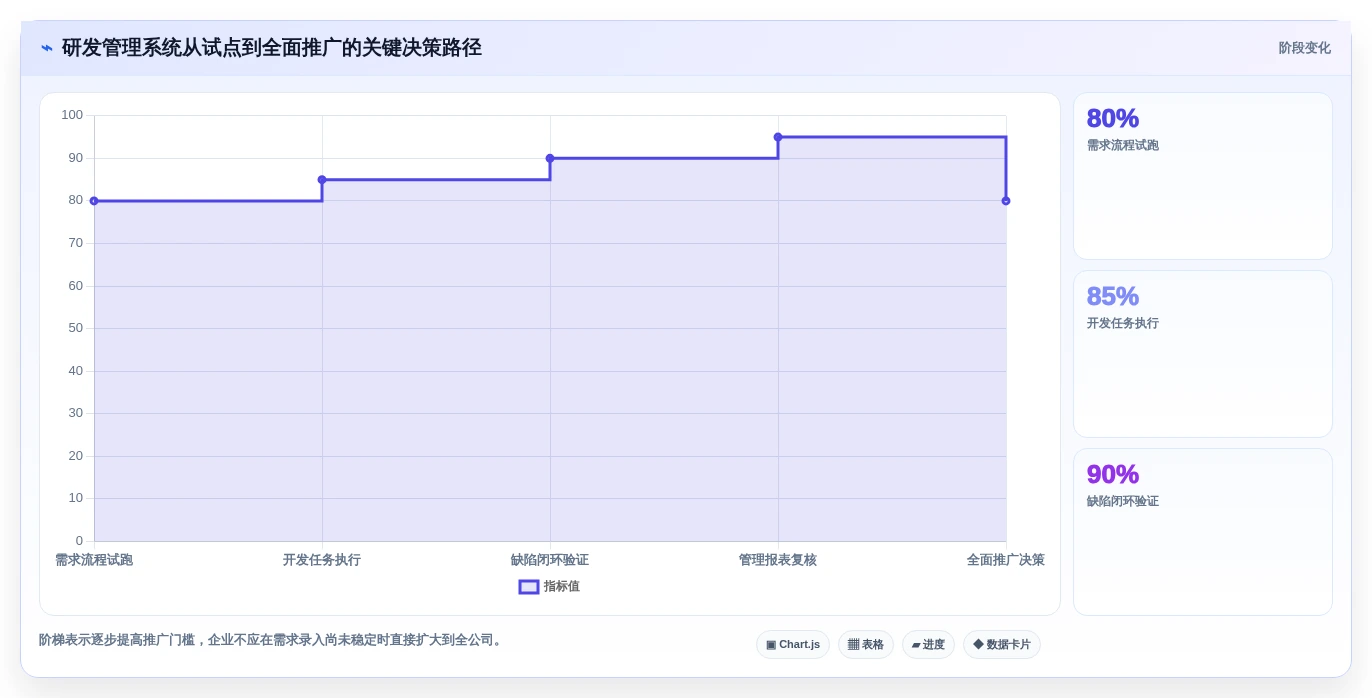Click the 100 y-axis value
This screenshot has height=698, width=1372.
tap(72, 115)
